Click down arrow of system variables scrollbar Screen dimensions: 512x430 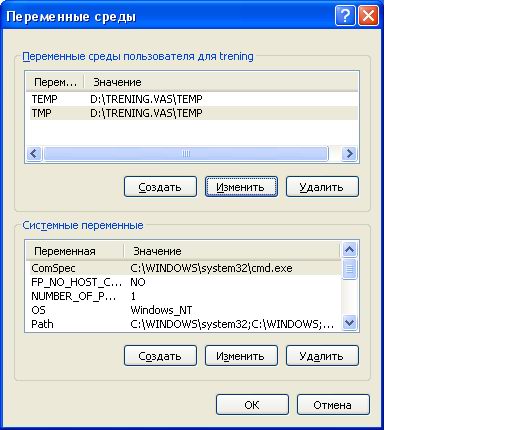pyautogui.click(x=349, y=323)
